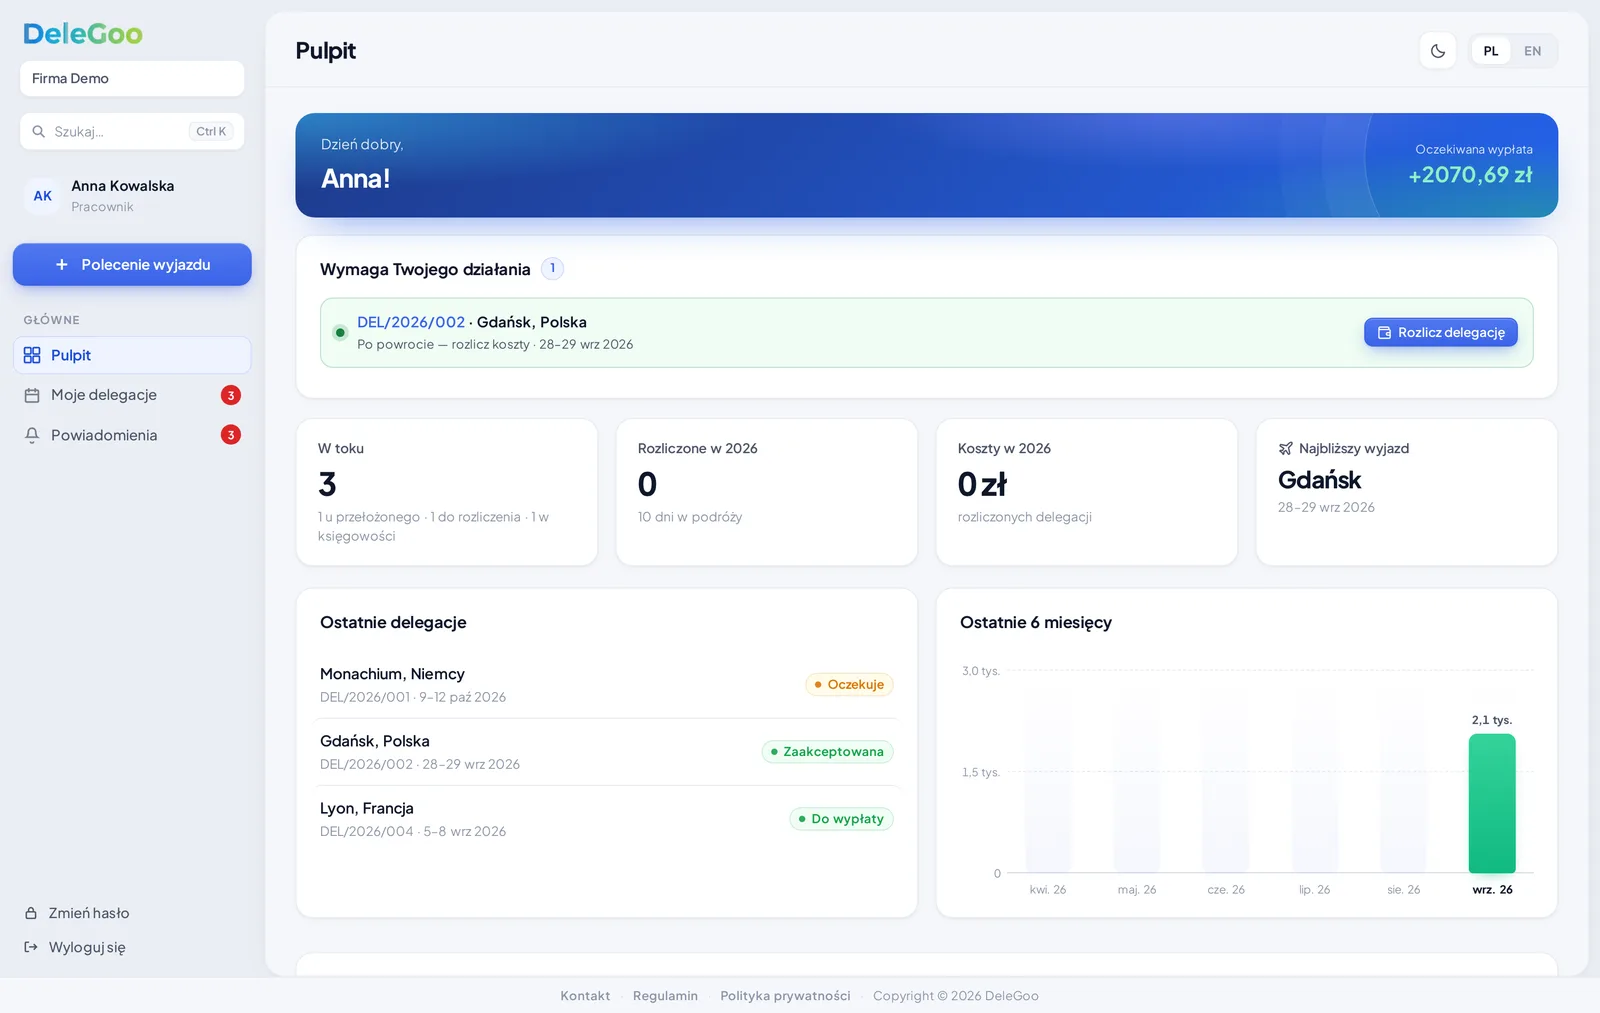Image resolution: width=1600 pixels, height=1013 pixels.
Task: Open the Najbliższy wyjazd Gdańsk card
Action: [1407, 492]
